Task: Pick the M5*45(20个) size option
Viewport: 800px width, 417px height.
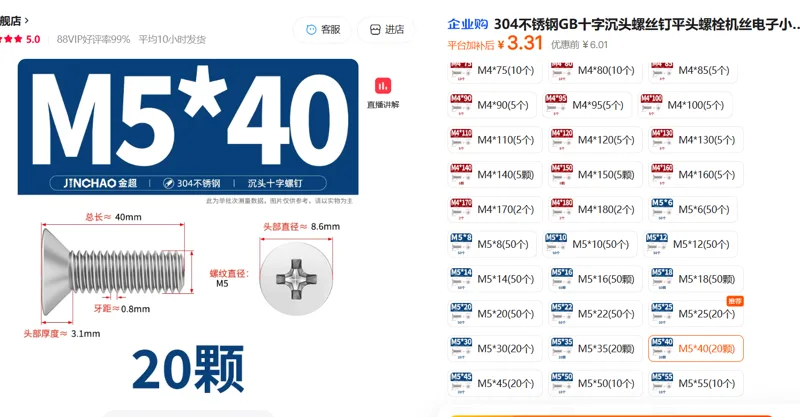Action: tap(495, 383)
